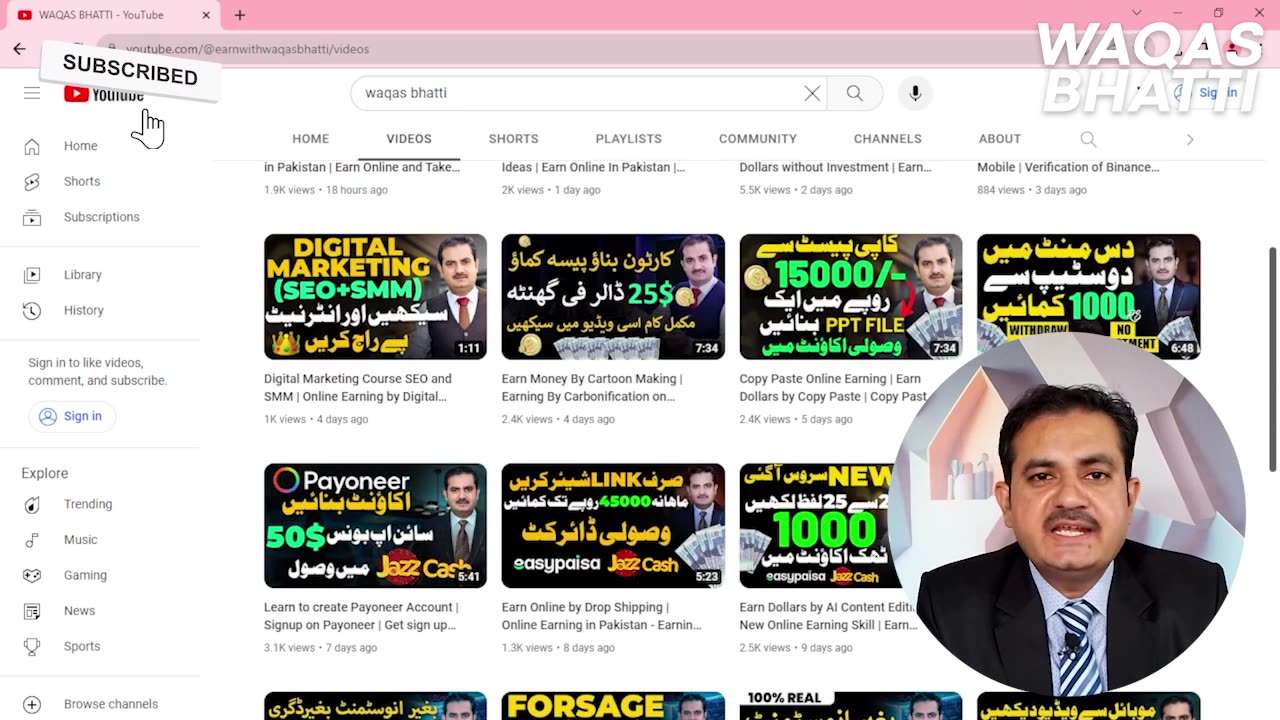The height and width of the screenshot is (720, 1280).
Task: Play the Cartoon Making 25$ thumbnail
Action: tap(613, 296)
